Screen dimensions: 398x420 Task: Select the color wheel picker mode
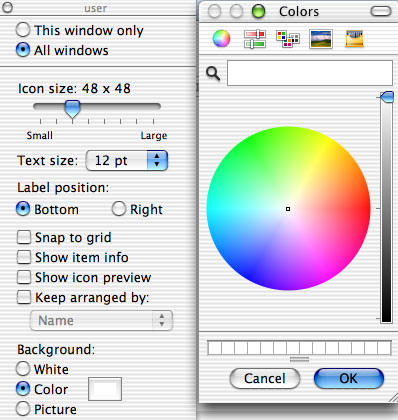[221, 39]
